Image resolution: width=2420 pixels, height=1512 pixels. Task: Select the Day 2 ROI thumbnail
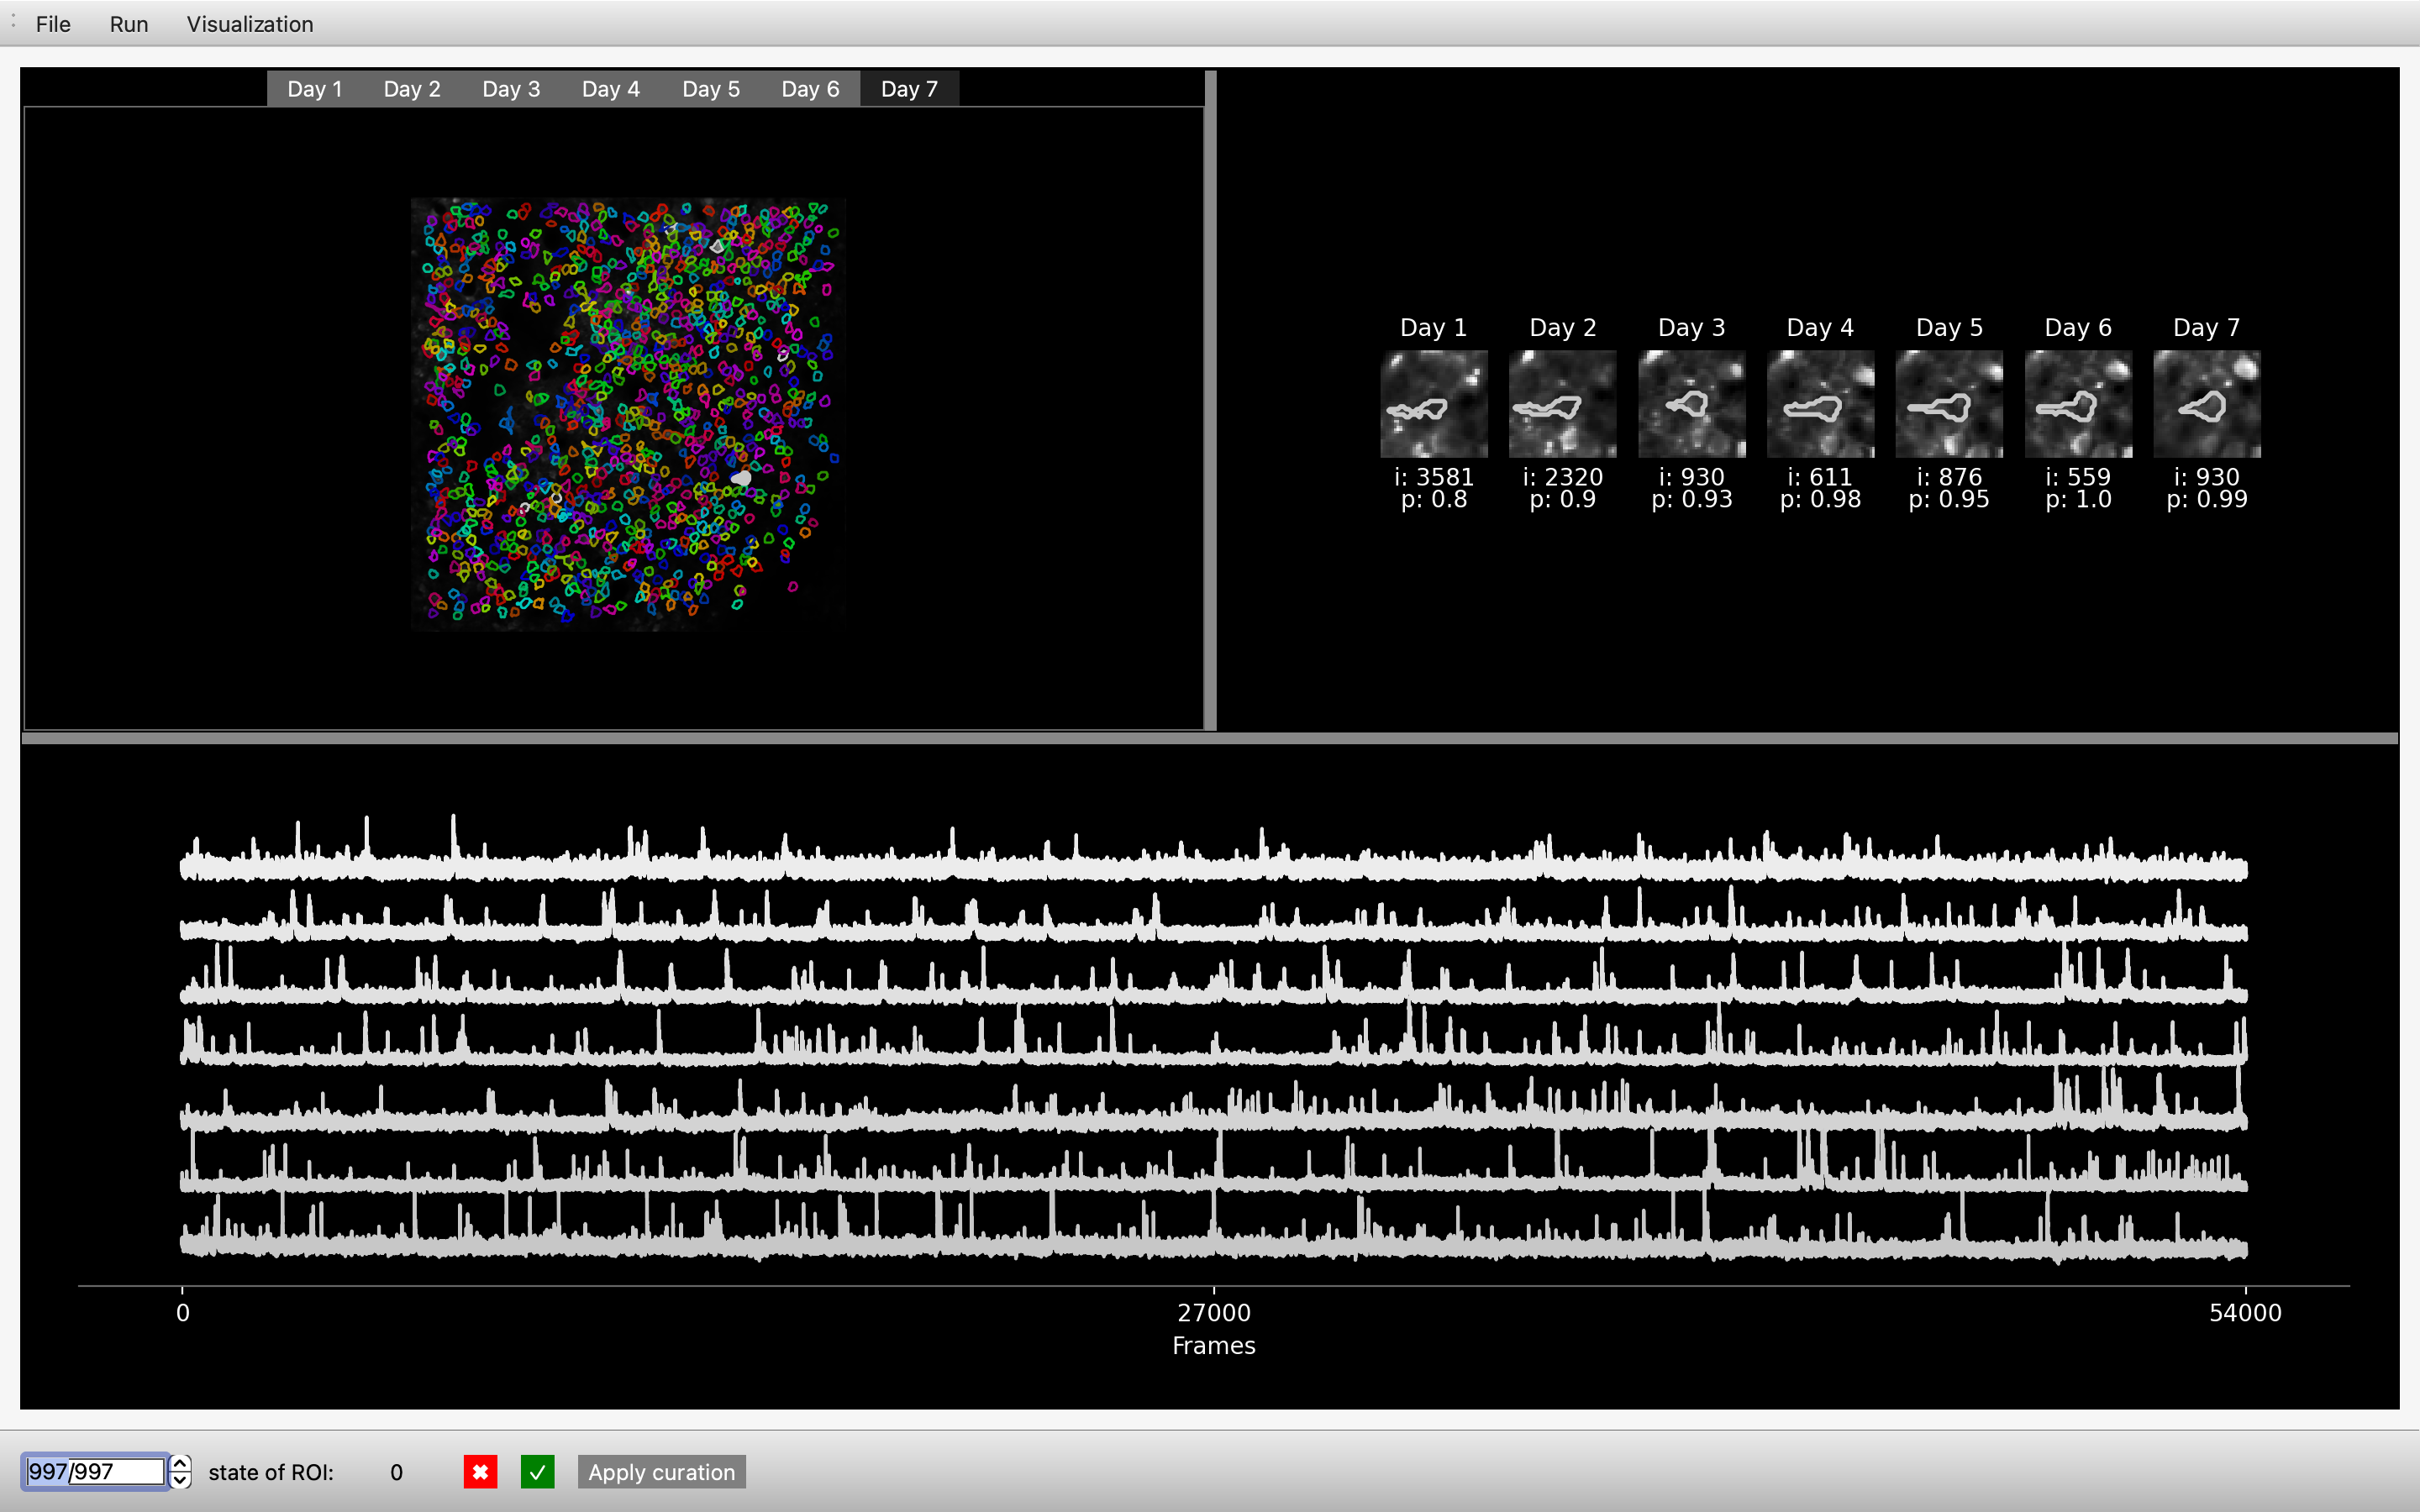coord(1563,404)
